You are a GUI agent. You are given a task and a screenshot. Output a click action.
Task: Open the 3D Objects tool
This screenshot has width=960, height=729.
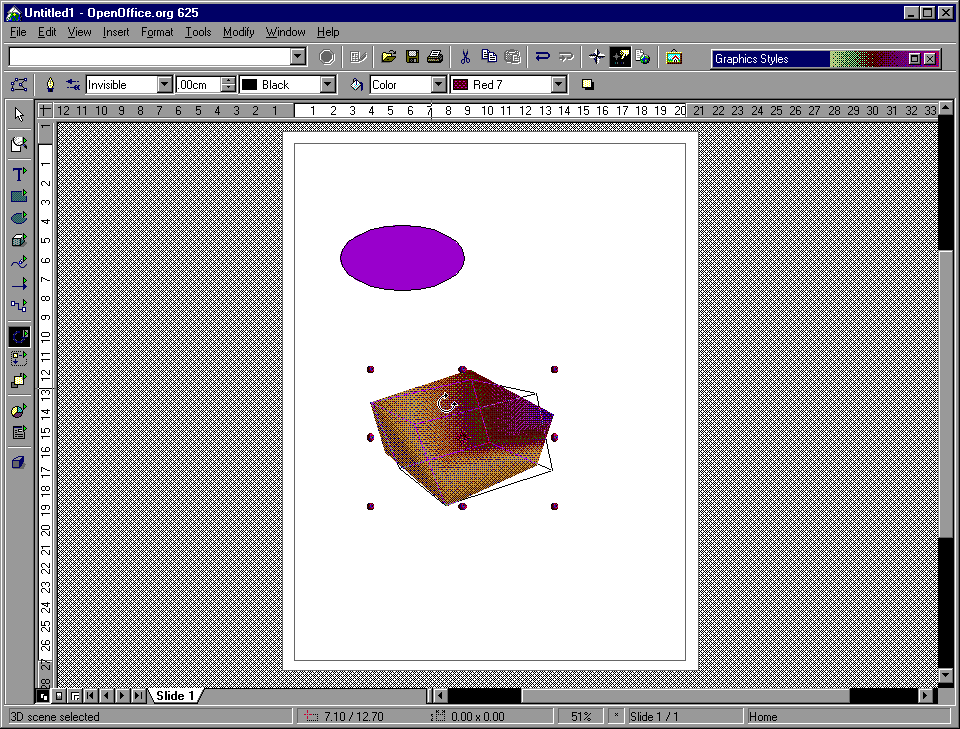(18, 240)
